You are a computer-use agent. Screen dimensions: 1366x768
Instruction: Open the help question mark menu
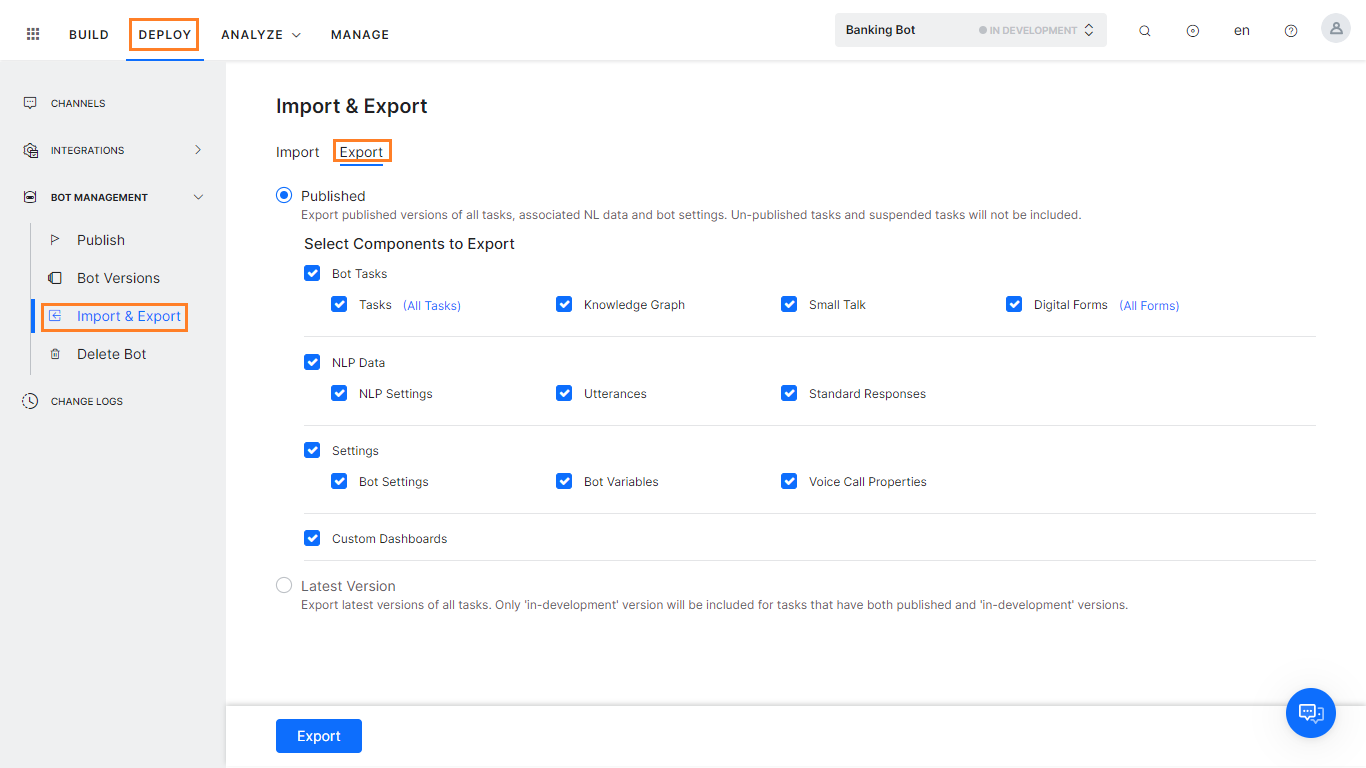pyautogui.click(x=1290, y=30)
